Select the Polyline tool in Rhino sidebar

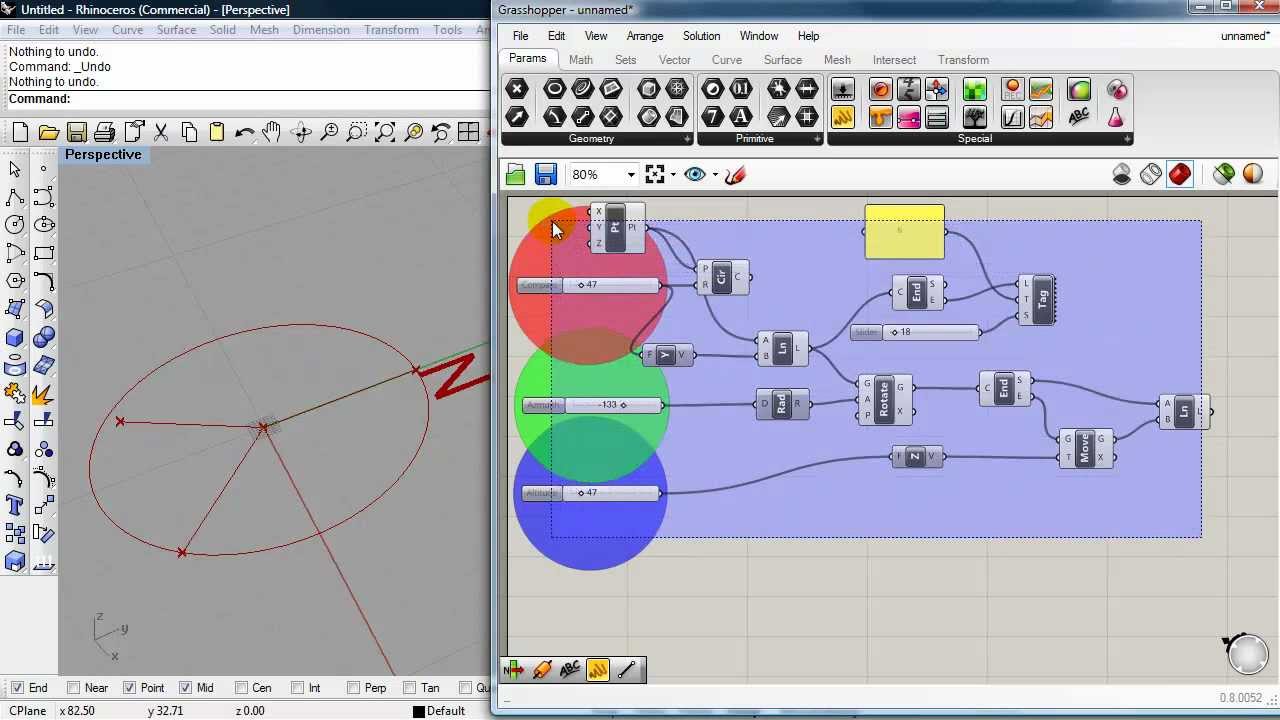click(x=15, y=197)
